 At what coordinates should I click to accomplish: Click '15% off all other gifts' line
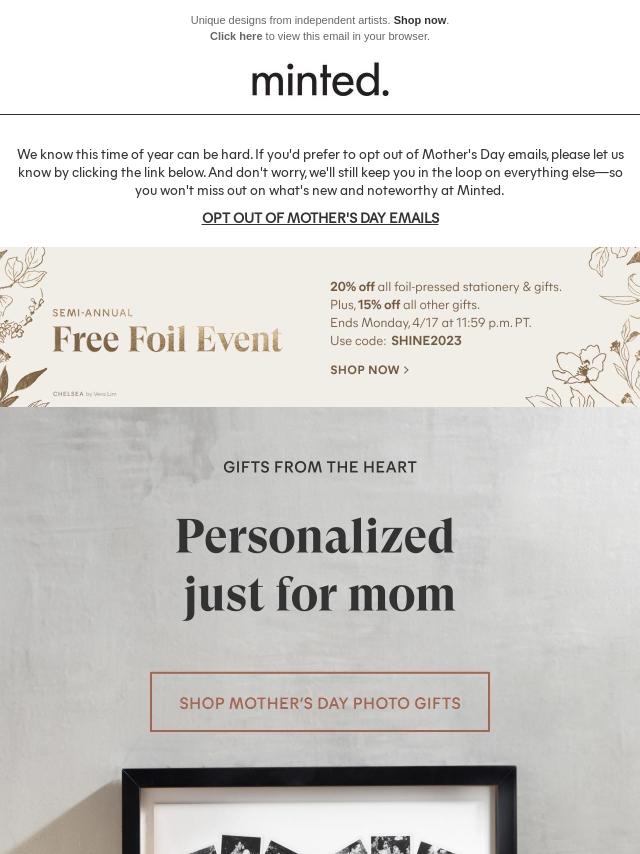tap(405, 304)
